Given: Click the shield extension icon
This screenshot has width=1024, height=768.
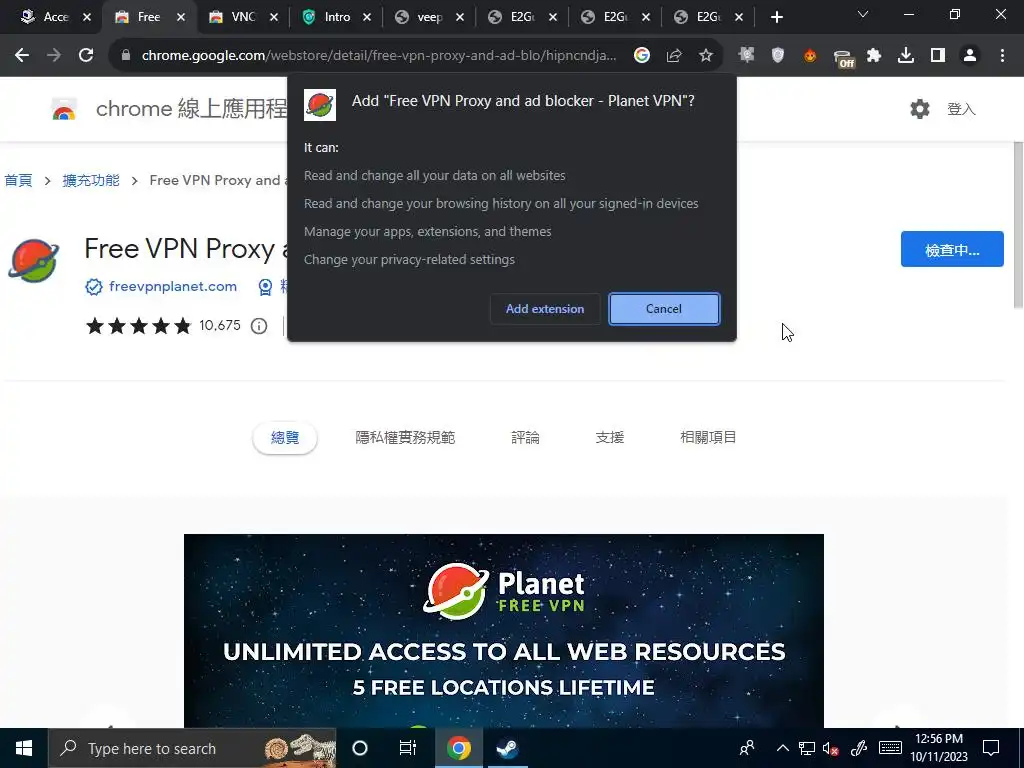Looking at the screenshot, I should tap(778, 56).
